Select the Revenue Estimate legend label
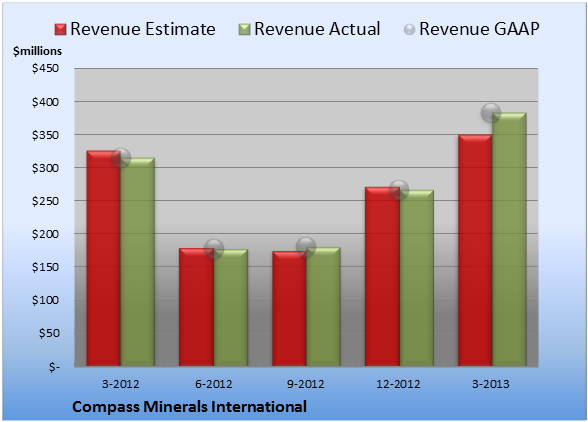Screen dimensions: 588x422 [143, 29]
